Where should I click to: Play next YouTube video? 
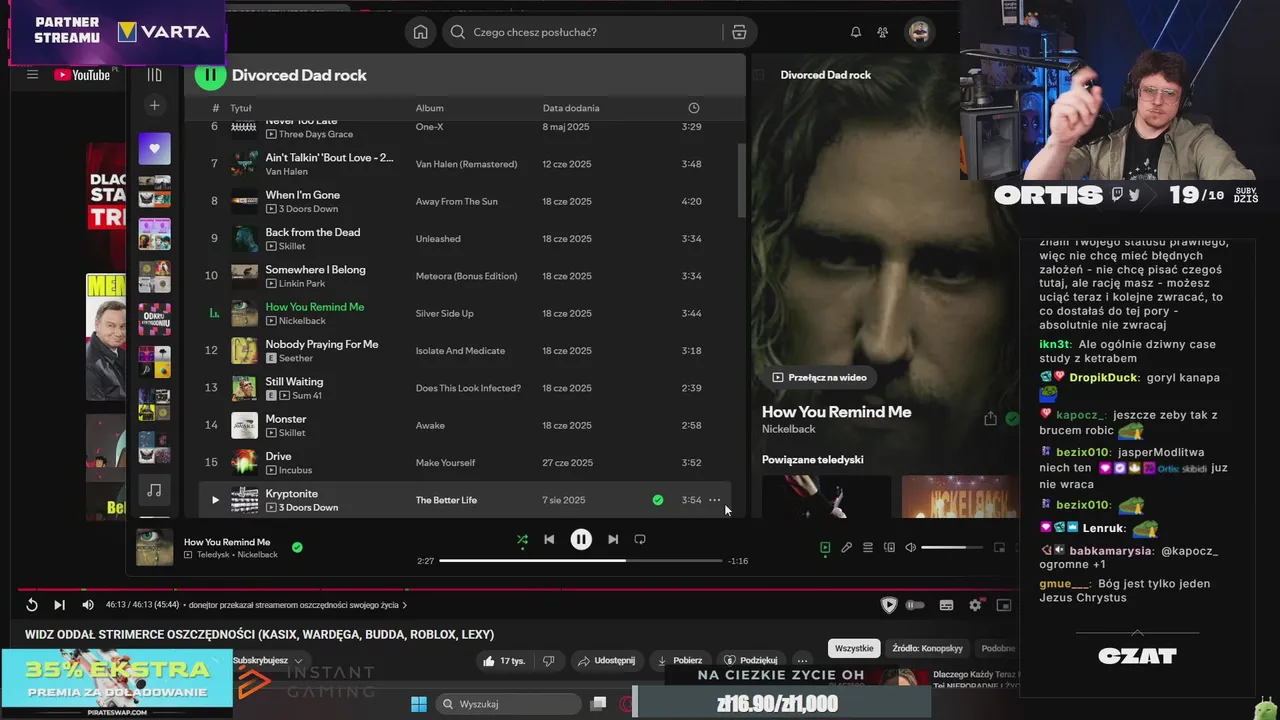click(x=59, y=604)
